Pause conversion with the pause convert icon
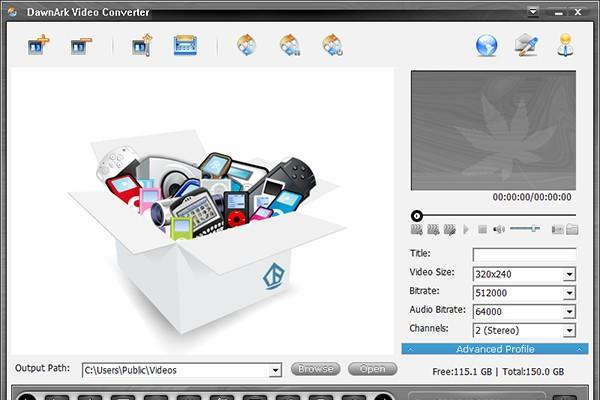Image resolution: width=600 pixels, height=400 pixels. tap(290, 45)
